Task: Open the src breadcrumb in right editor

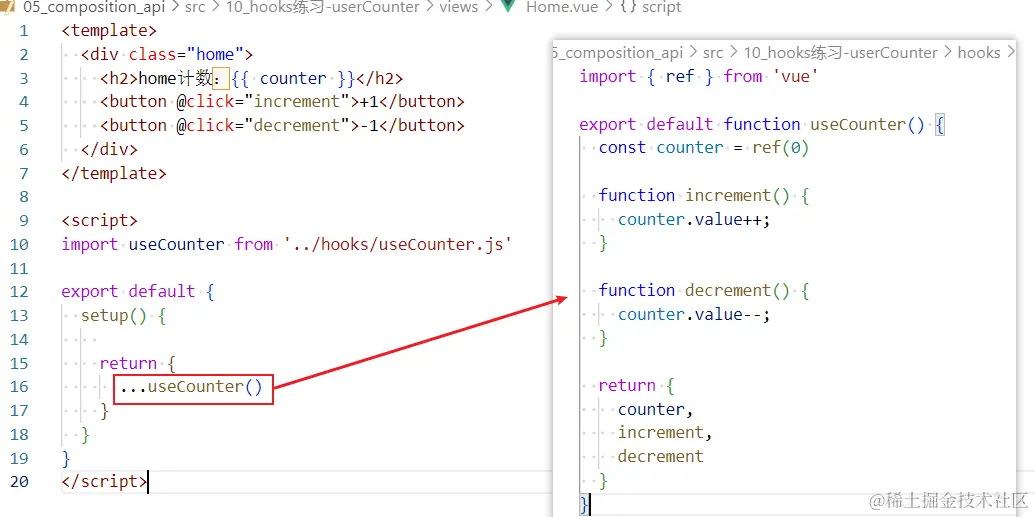Action: pos(713,53)
